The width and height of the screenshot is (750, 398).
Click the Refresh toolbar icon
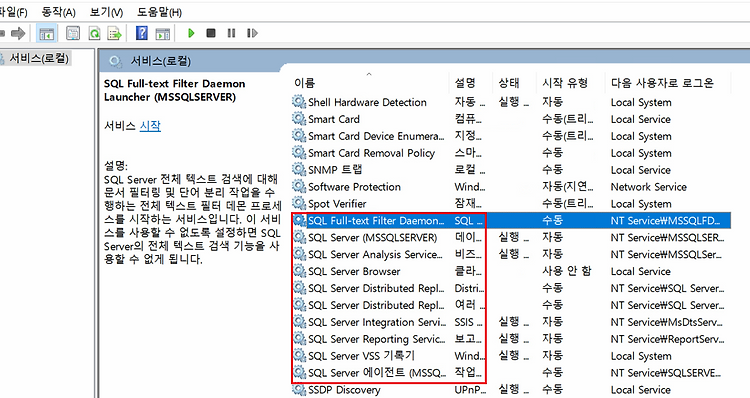tap(94, 33)
